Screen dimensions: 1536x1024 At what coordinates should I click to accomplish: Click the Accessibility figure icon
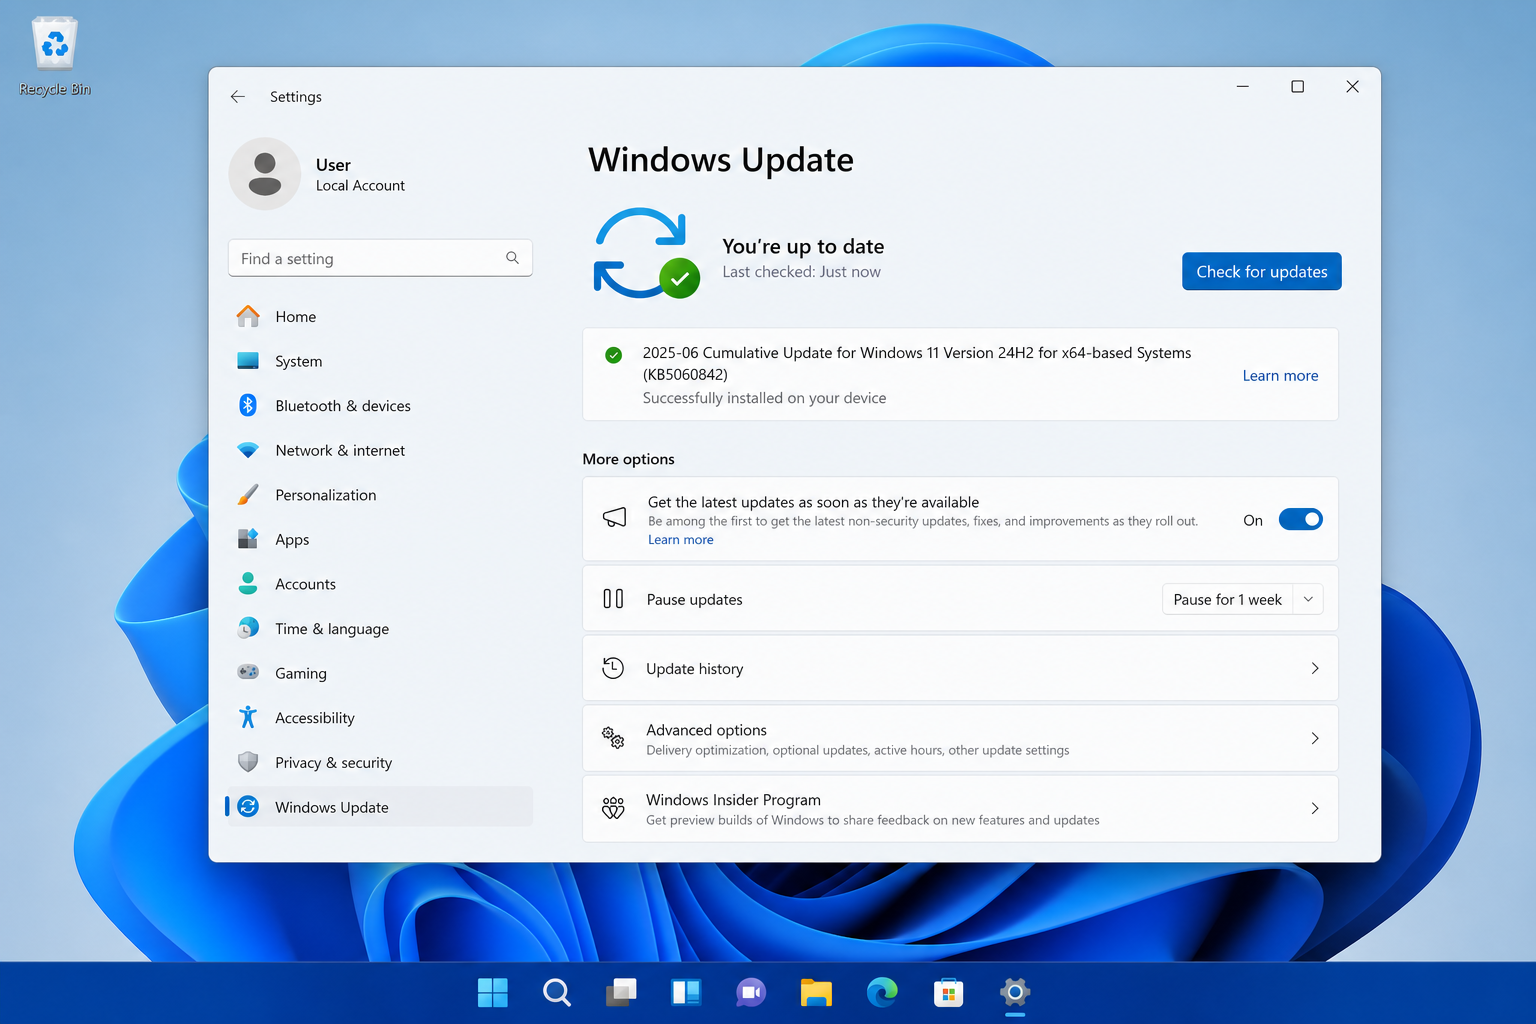(248, 717)
